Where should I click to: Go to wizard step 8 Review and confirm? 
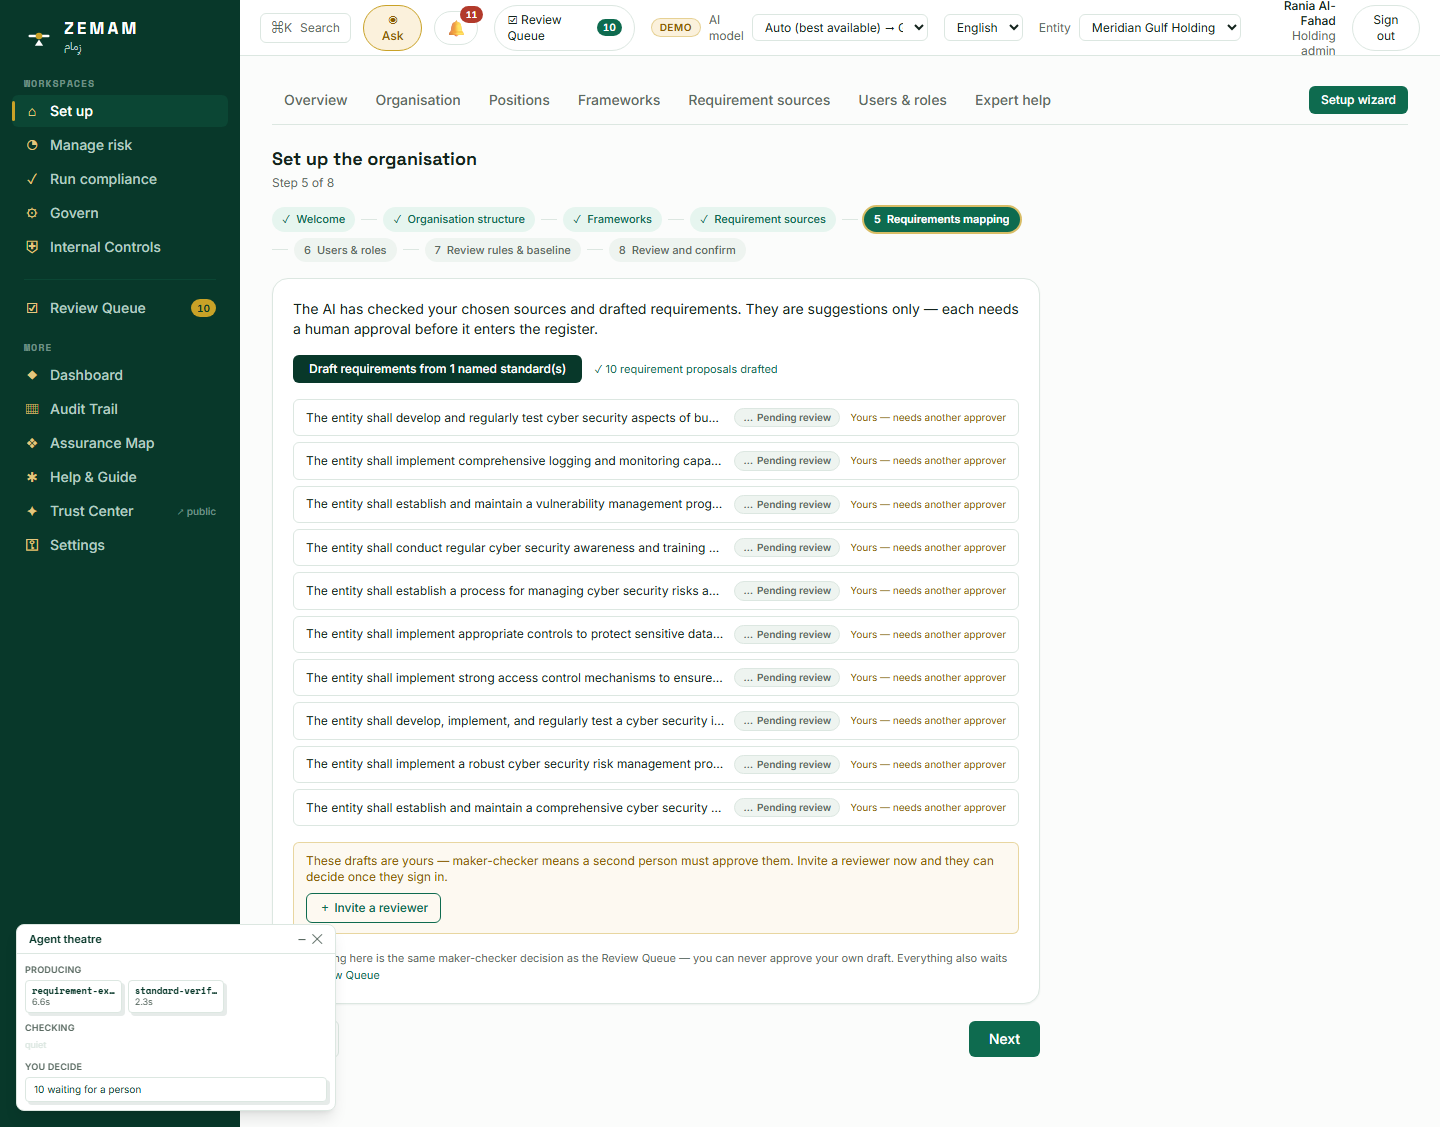677,250
